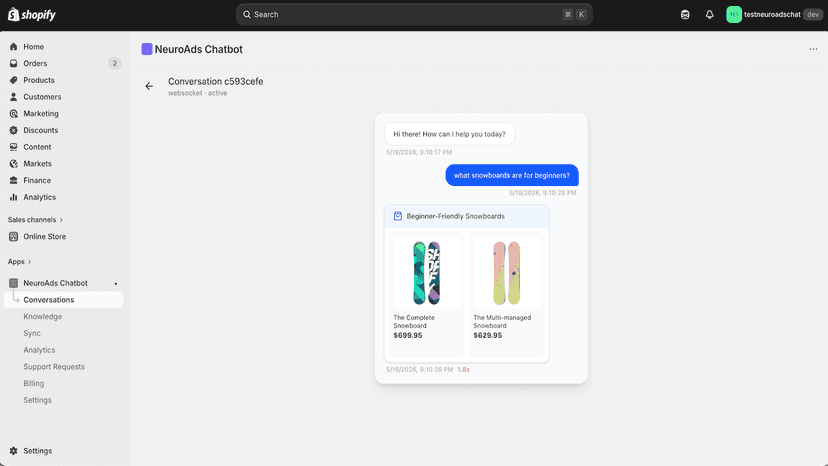The image size is (828, 466).
Task: Open NeuroAds Analytics subpage
Action: coord(39,350)
